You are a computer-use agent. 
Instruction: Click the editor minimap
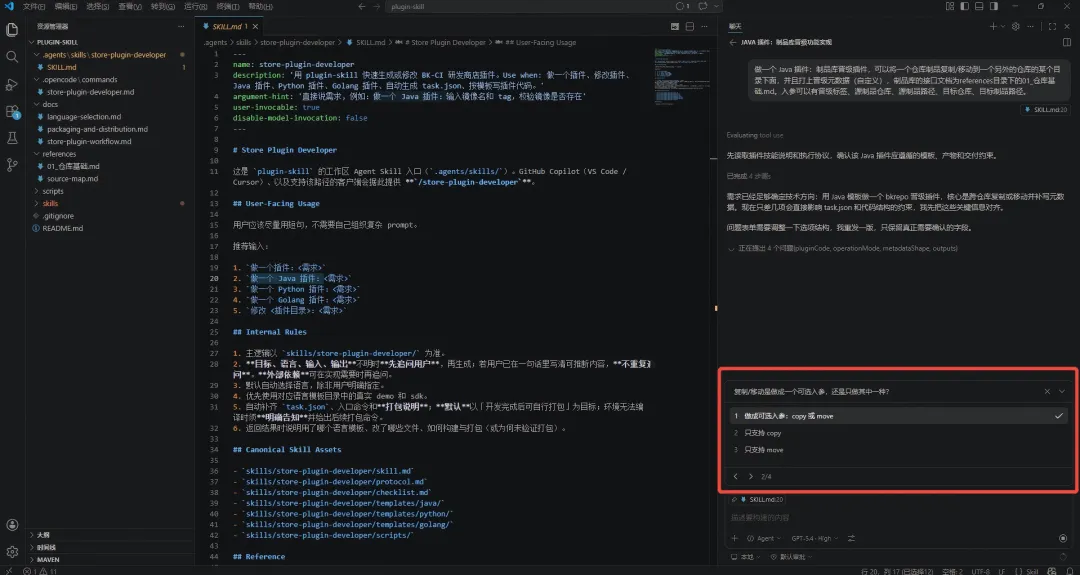[x=682, y=76]
